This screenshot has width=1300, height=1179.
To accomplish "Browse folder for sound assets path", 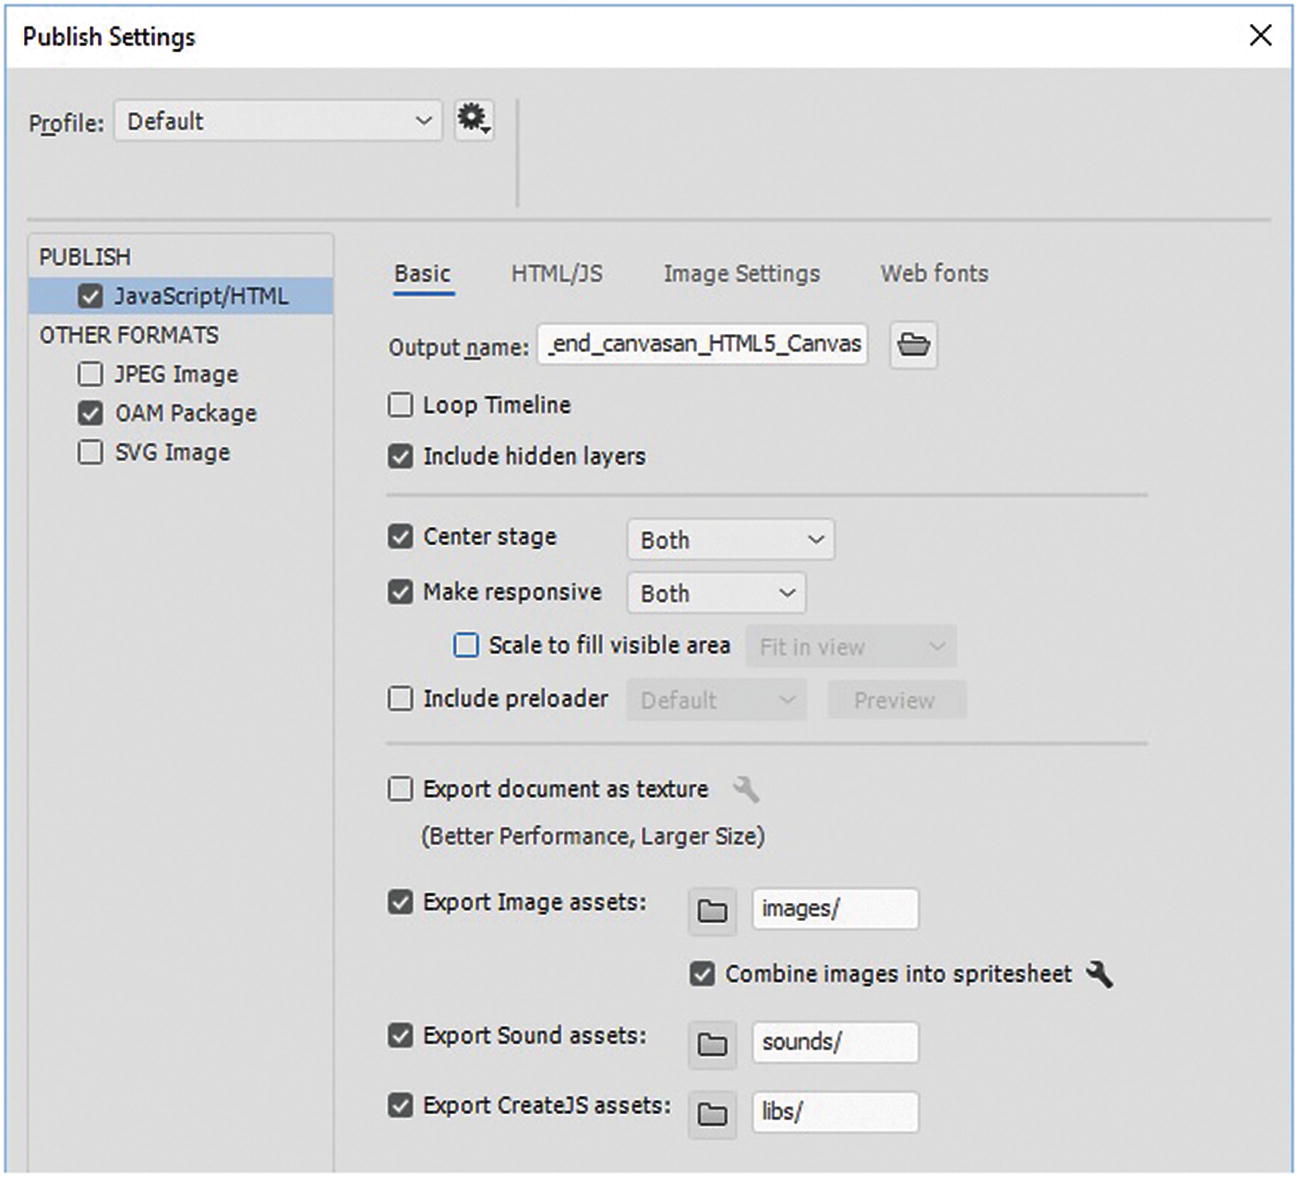I will tap(712, 1043).
